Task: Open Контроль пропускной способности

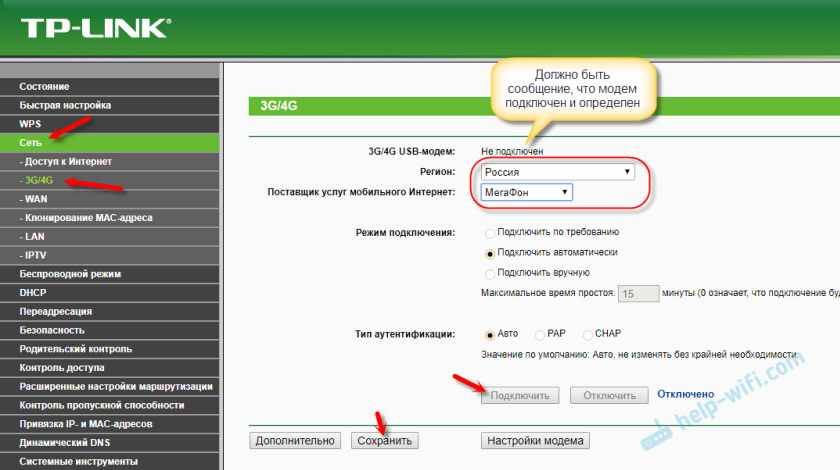Action: 109,405
